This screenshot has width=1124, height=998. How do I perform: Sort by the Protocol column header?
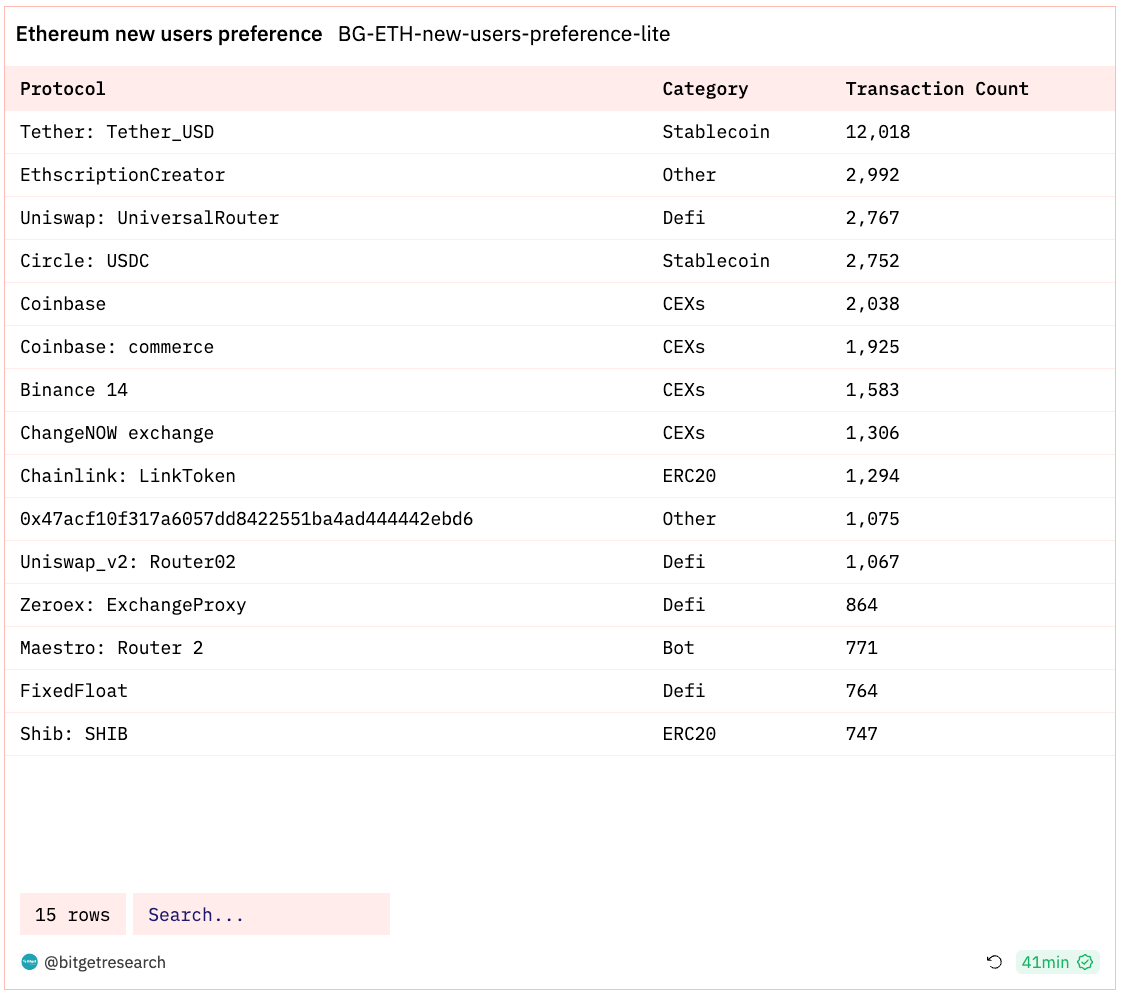click(63, 89)
